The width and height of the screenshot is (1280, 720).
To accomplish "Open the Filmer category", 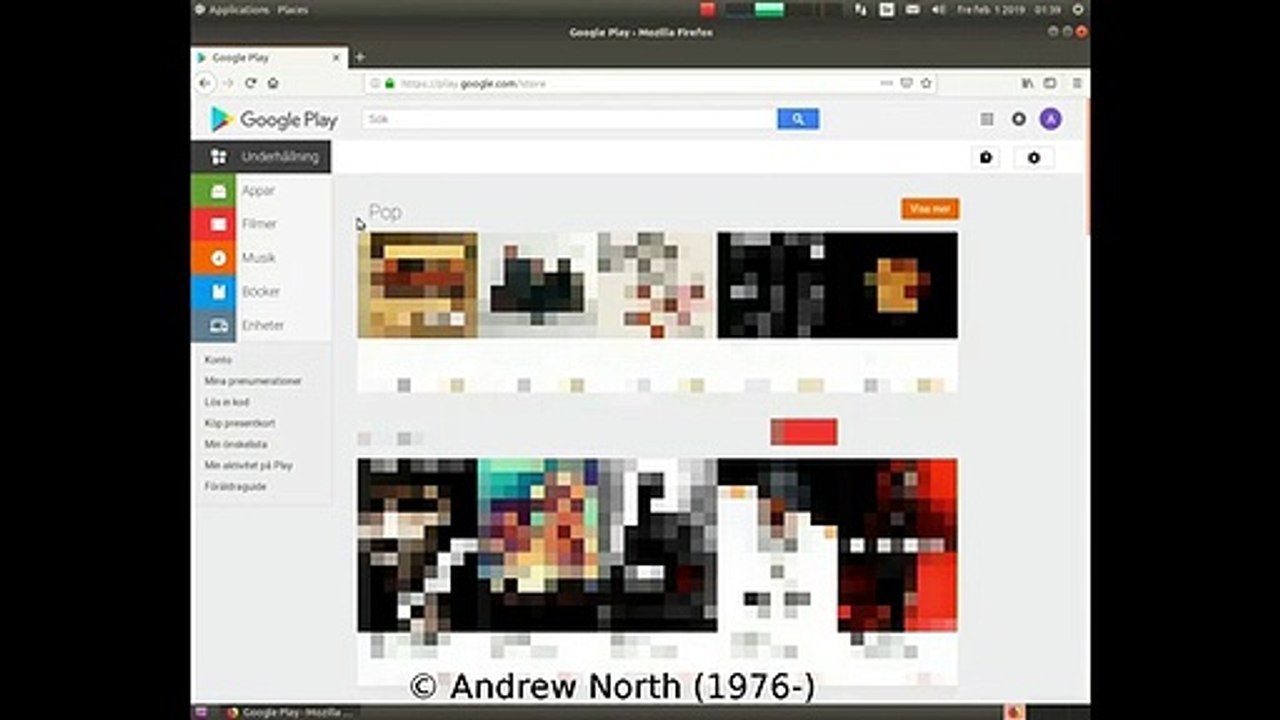I will [x=259, y=224].
